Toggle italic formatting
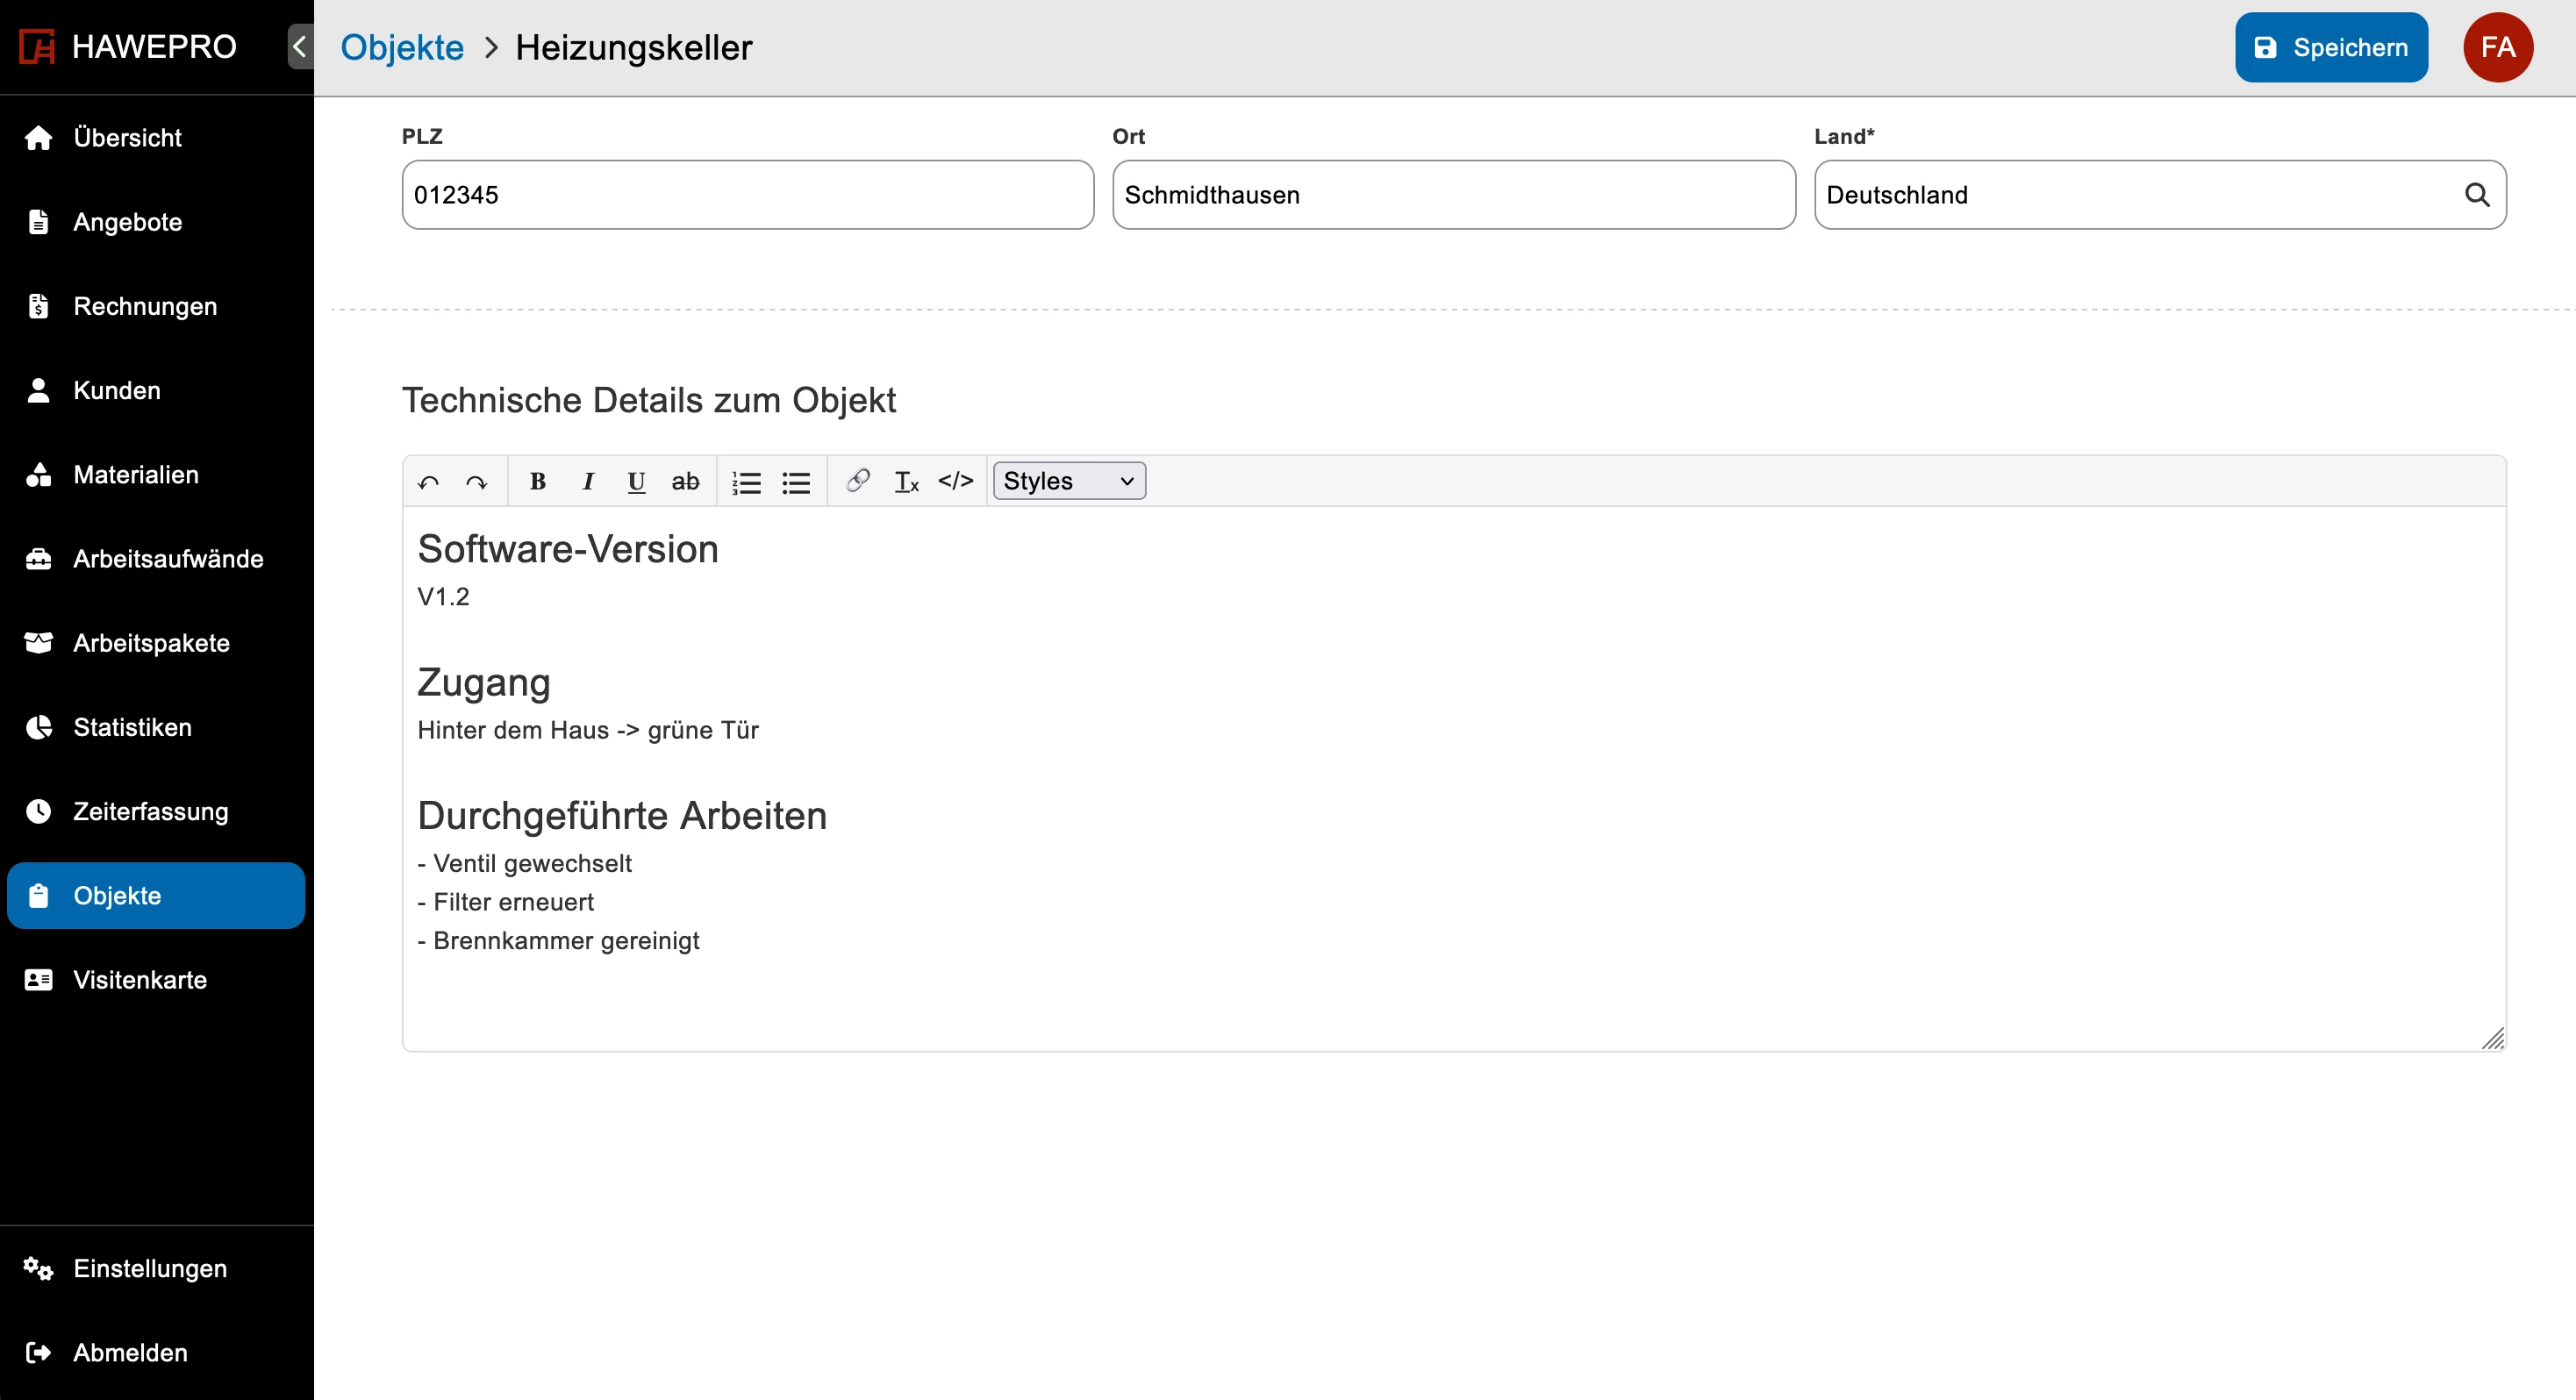This screenshot has width=2576, height=1400. click(588, 482)
